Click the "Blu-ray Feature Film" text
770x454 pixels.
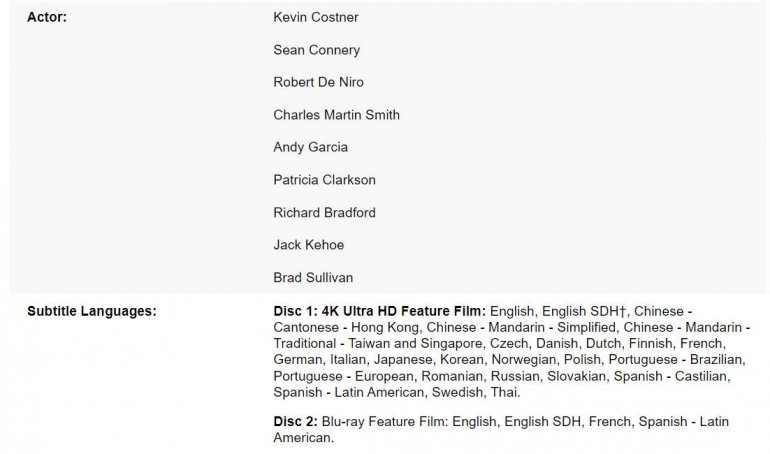click(385, 422)
